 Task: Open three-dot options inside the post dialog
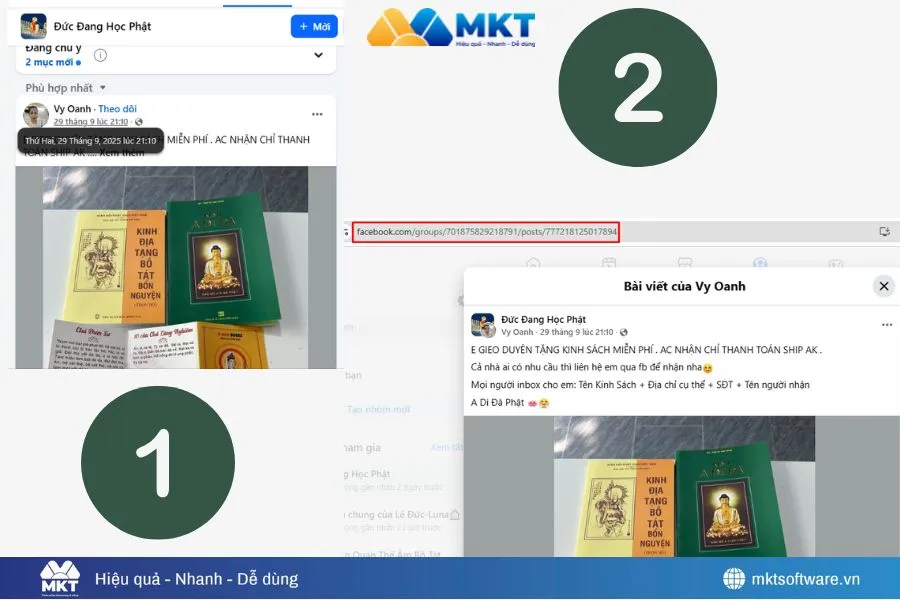(x=886, y=322)
